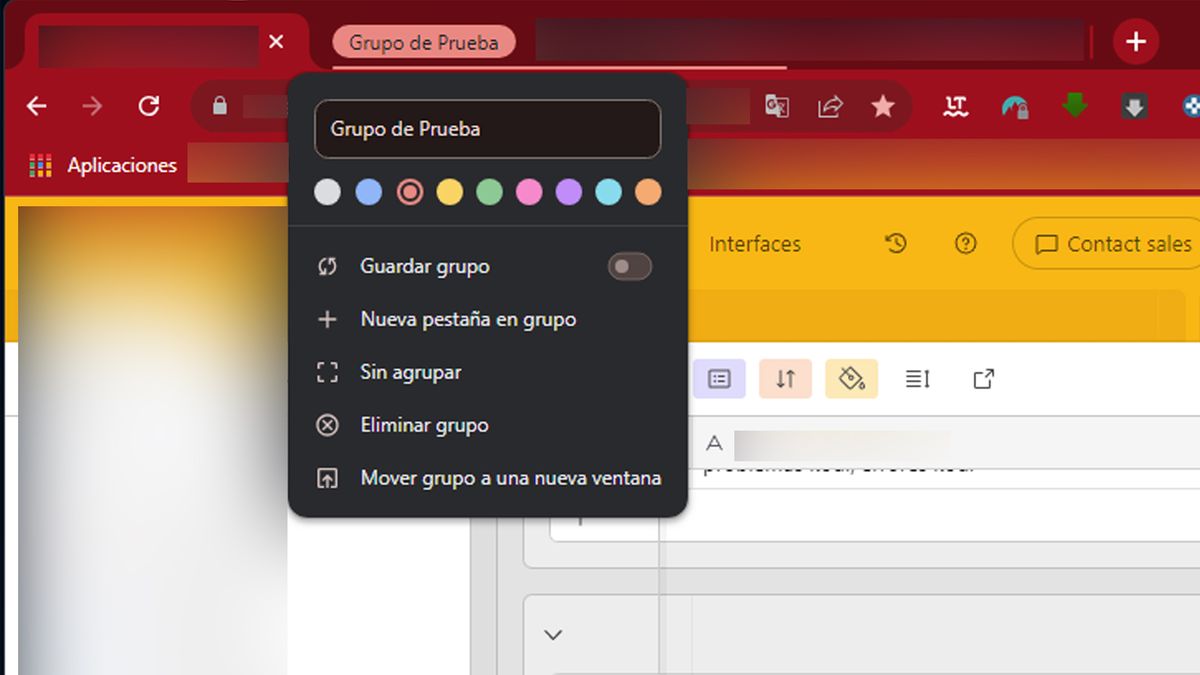Click the sort ascending-descending icon
The height and width of the screenshot is (675, 1200).
pos(785,379)
